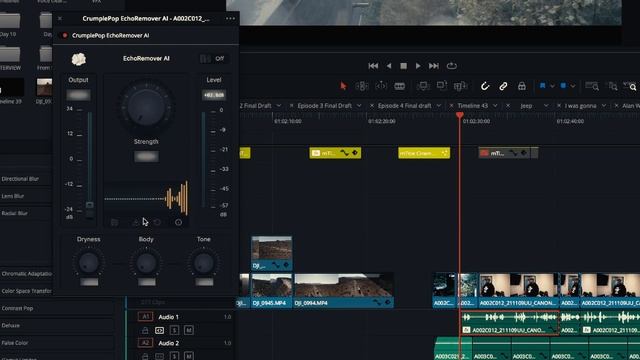Click the Overwrite Clip toolbar icon
Viewport: 640px width, 360px height.
tap(442, 86)
